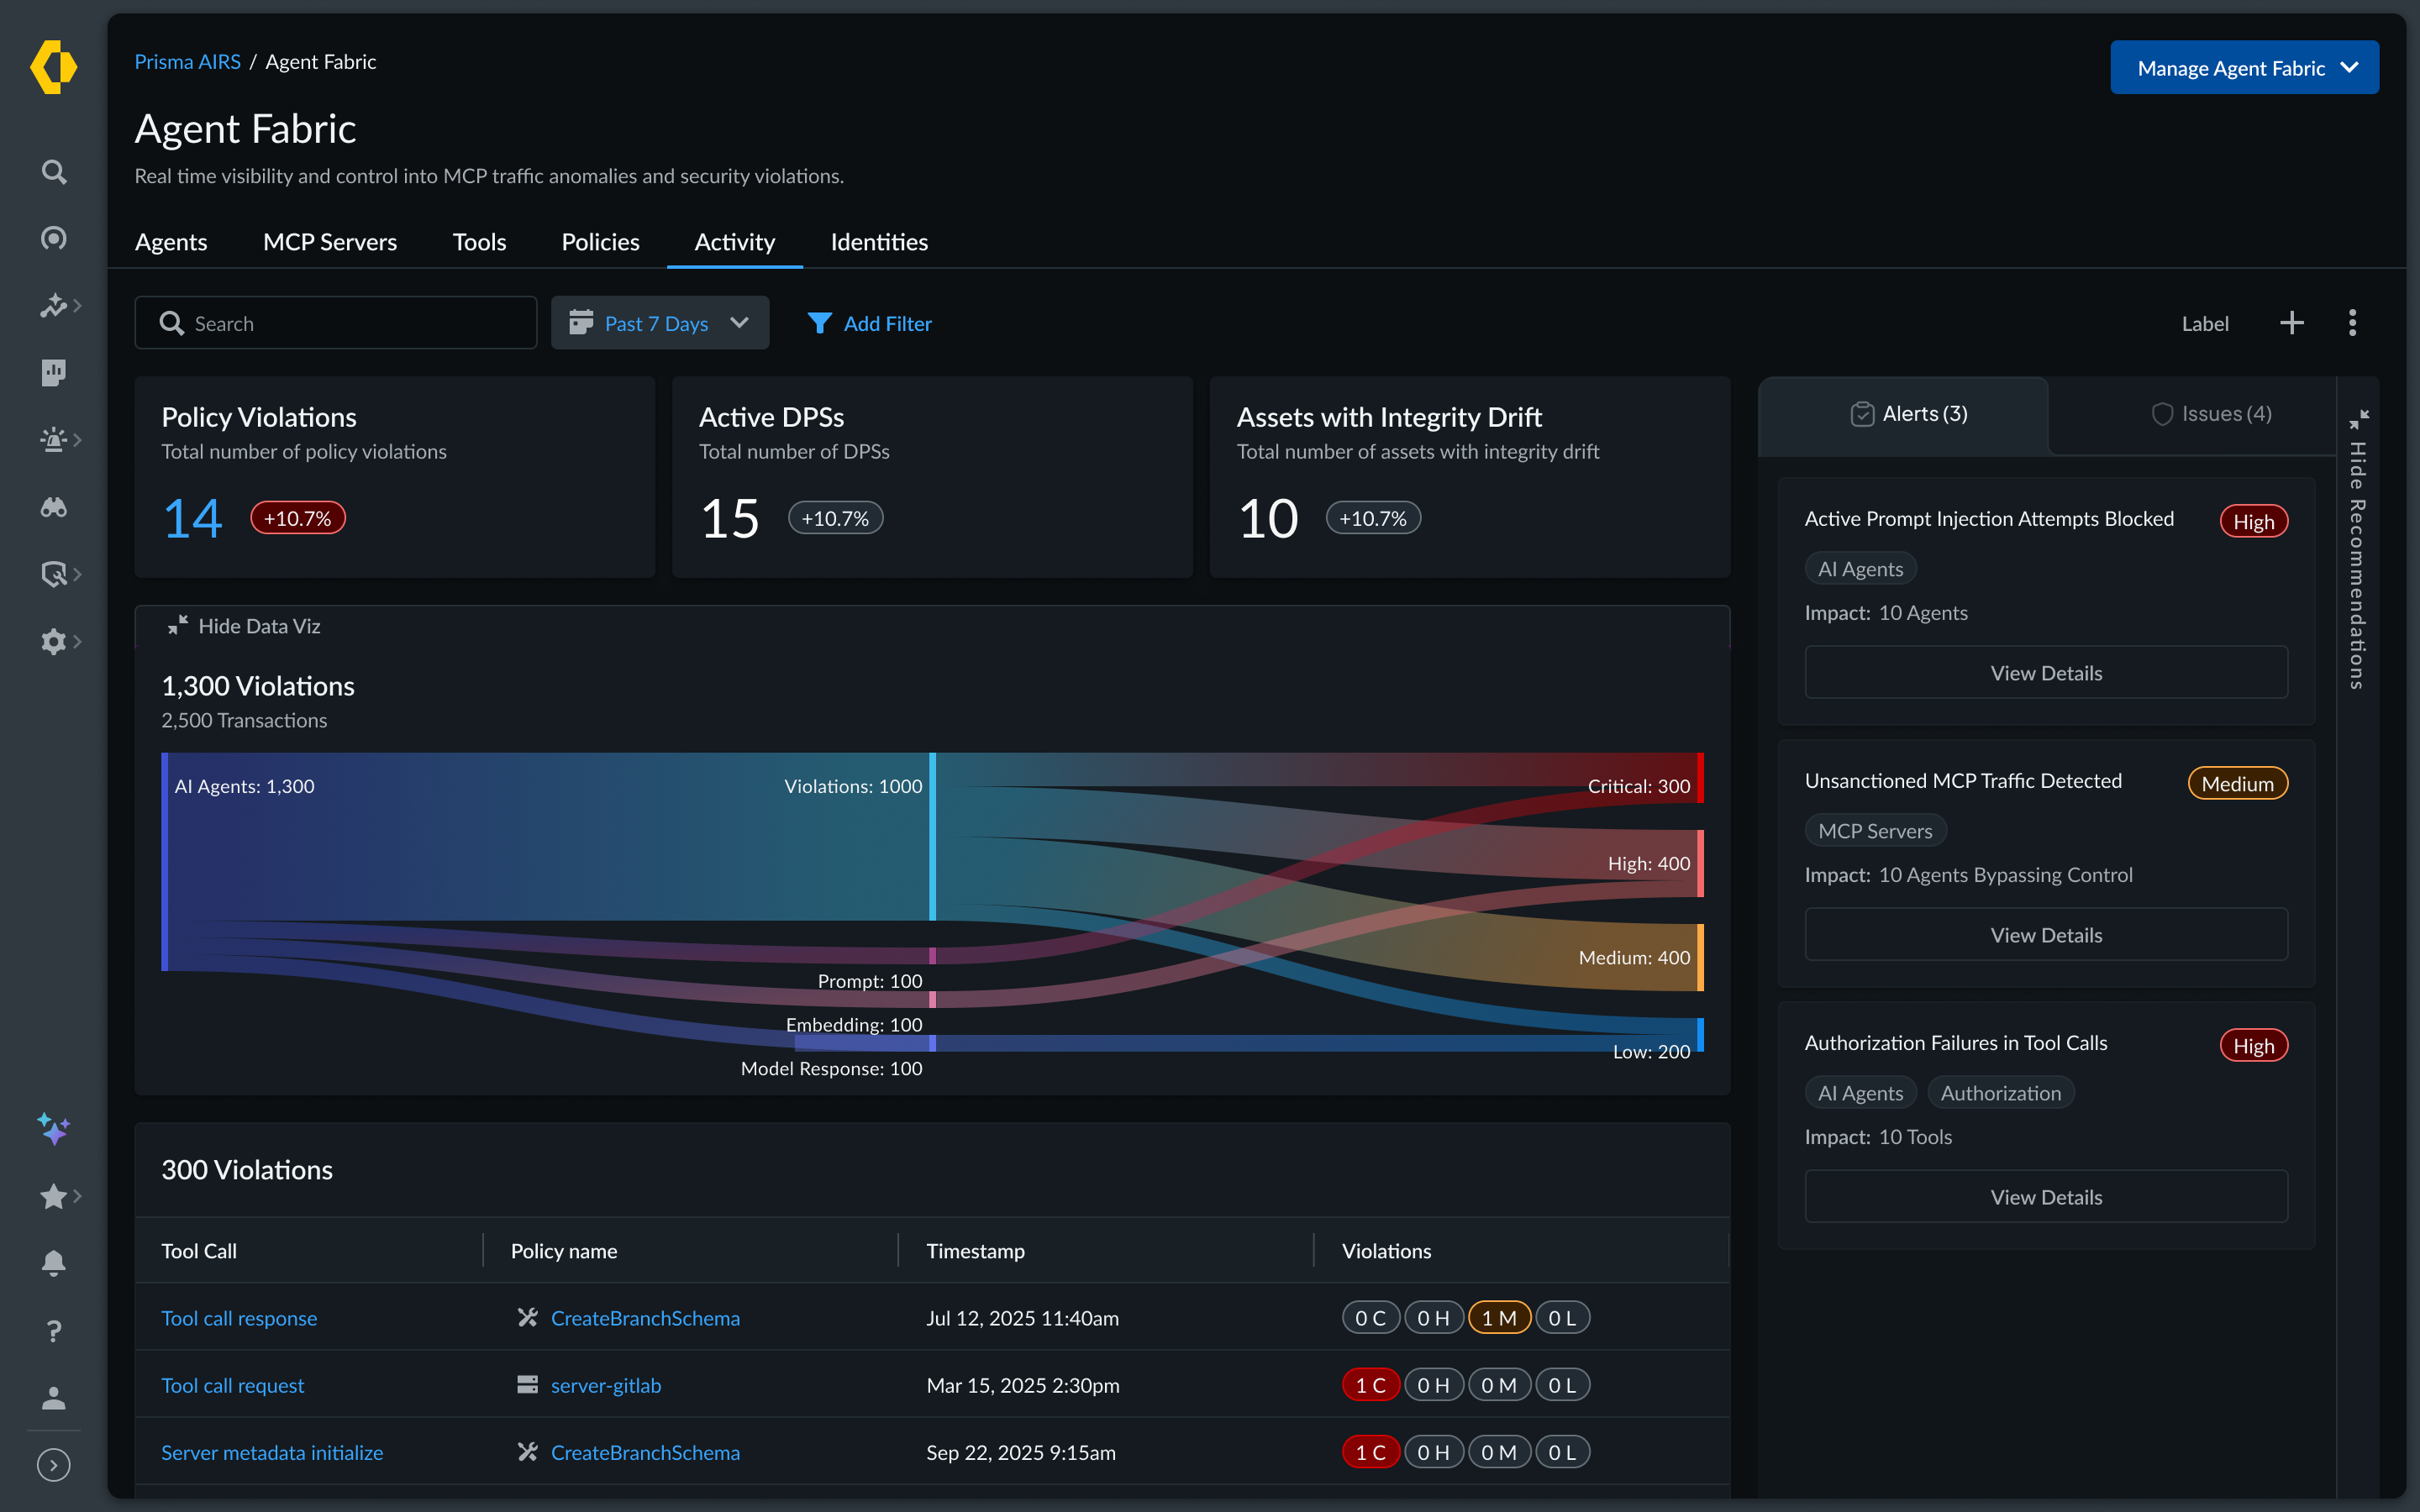
Task: Select the Low: 200 Sankey segment
Action: point(1699,1035)
